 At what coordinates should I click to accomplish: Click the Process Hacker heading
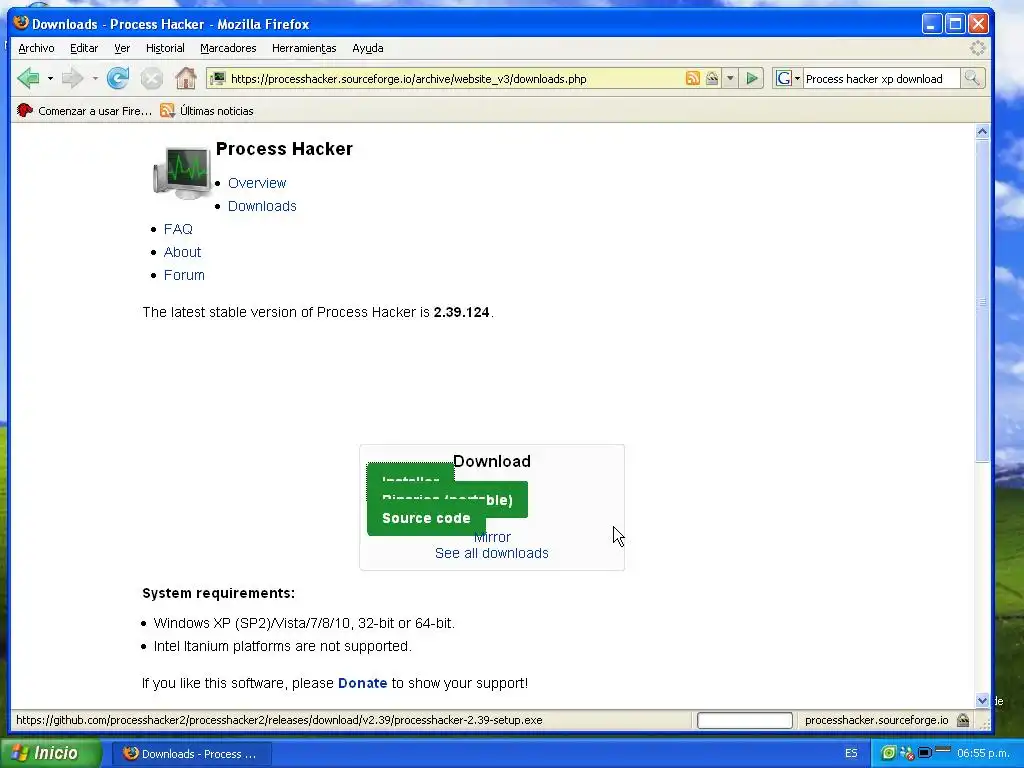coord(284,149)
